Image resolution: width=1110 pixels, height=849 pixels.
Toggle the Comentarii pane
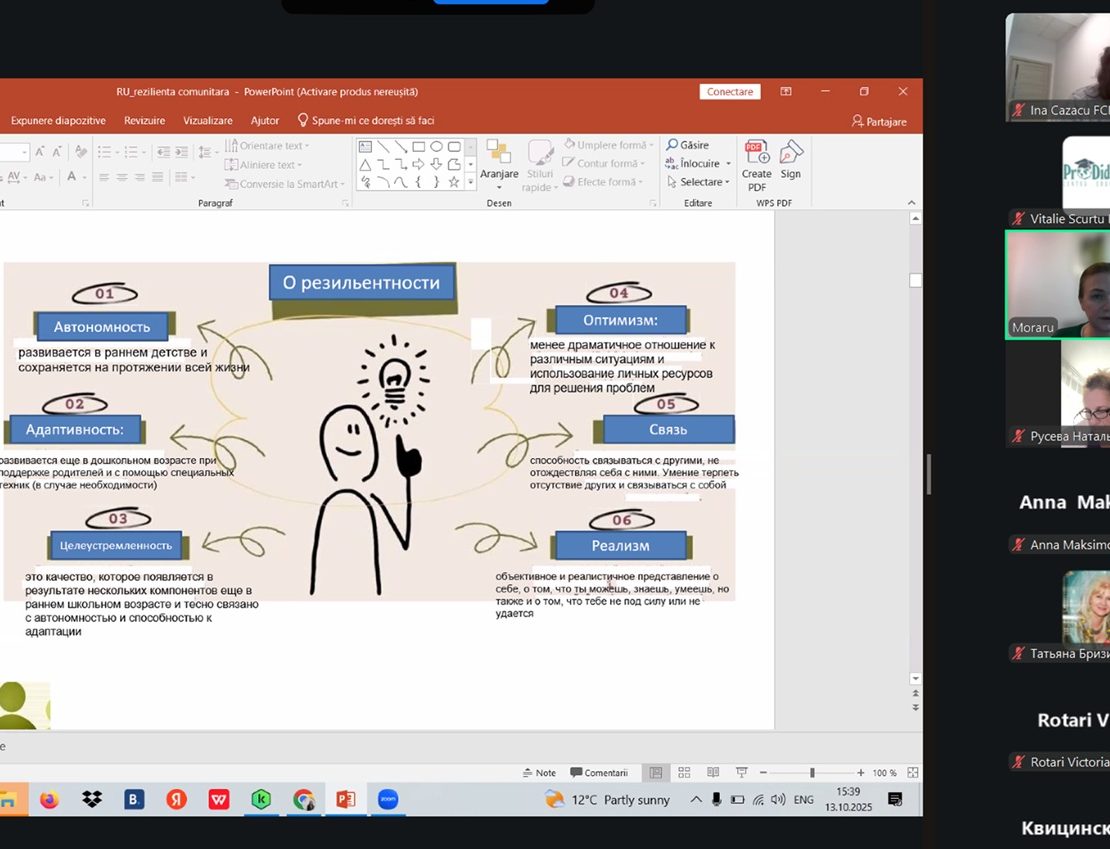point(598,773)
